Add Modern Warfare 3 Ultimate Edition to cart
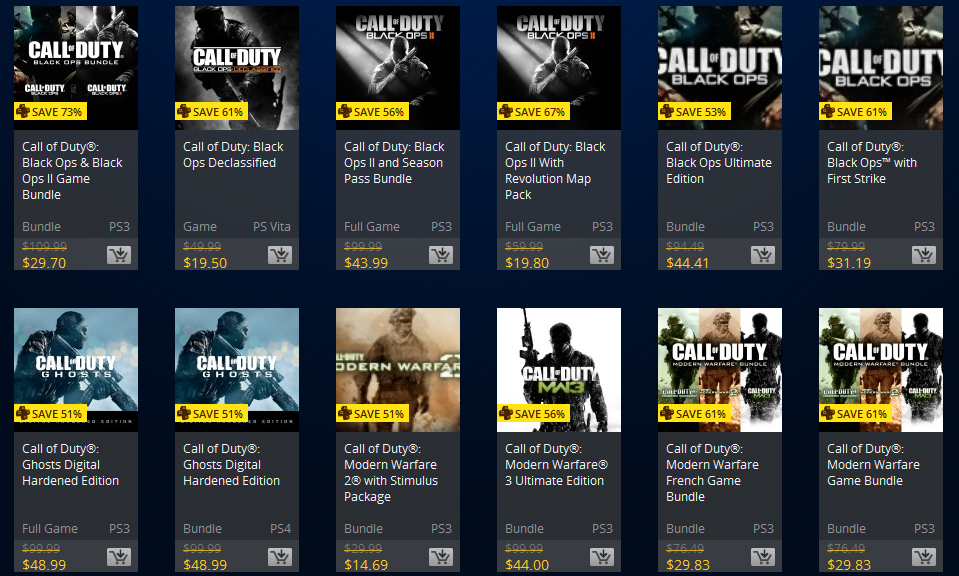Screen dimensions: 959x576 coord(602,557)
